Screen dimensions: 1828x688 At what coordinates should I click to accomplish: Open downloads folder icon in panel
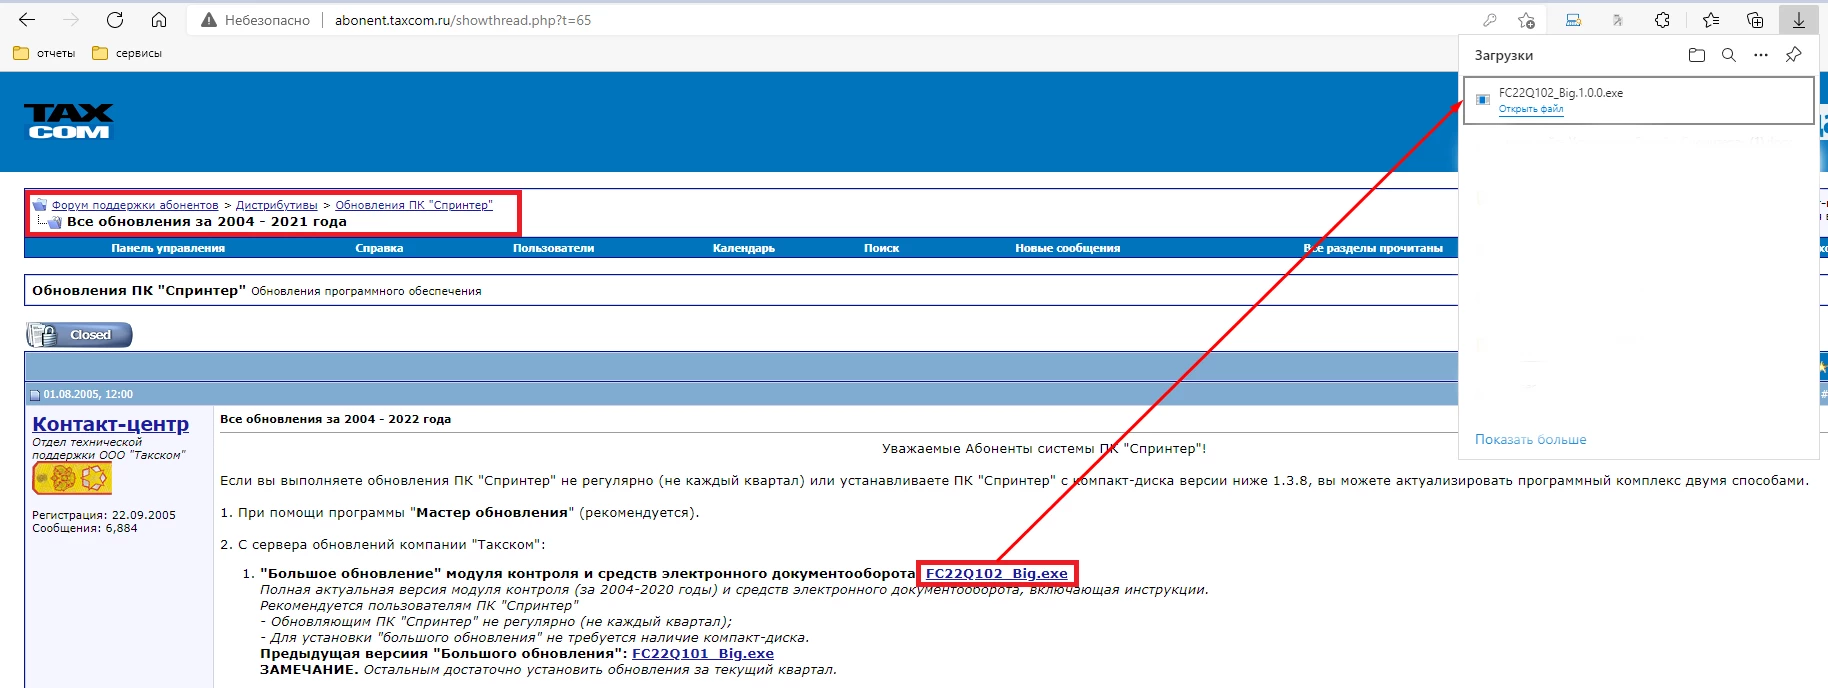pos(1696,55)
